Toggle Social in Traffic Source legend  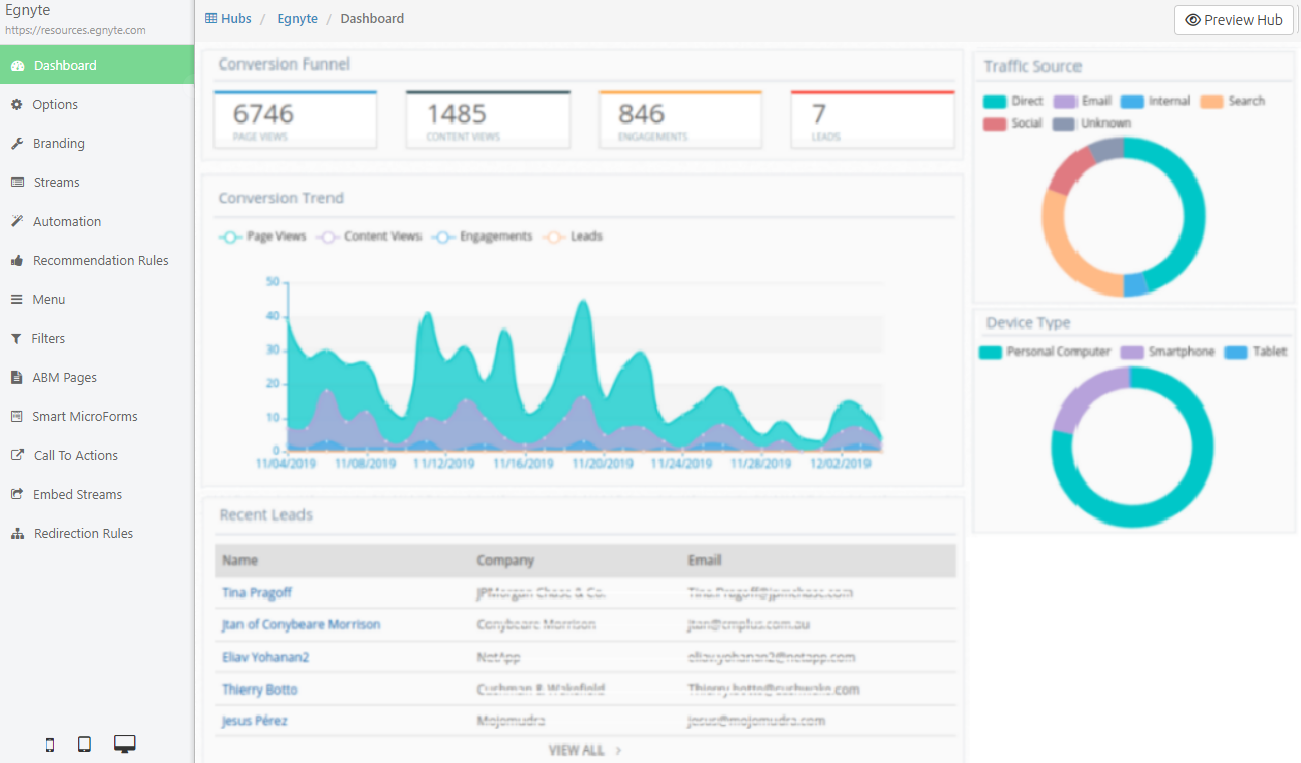1013,123
